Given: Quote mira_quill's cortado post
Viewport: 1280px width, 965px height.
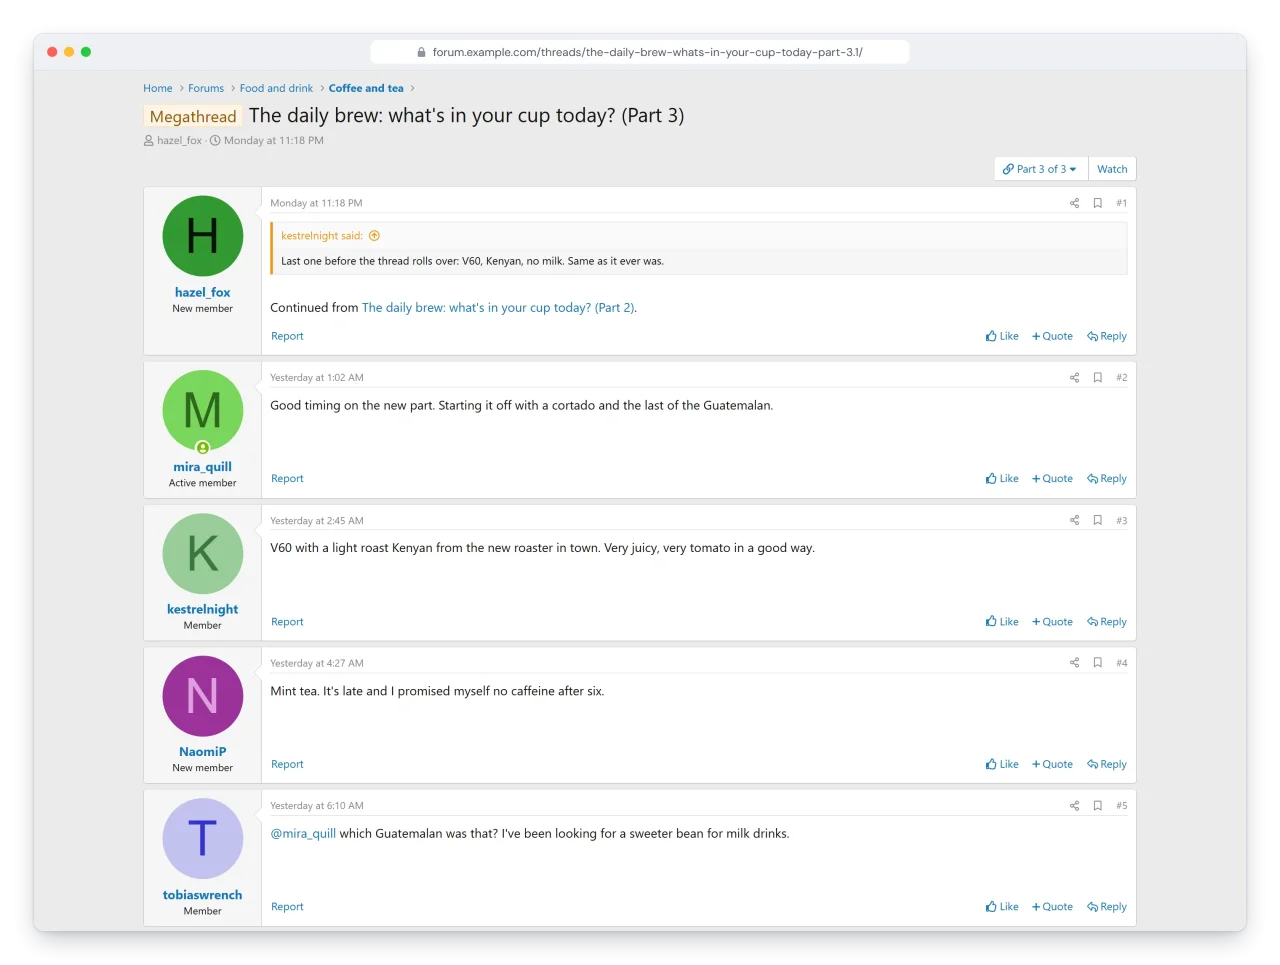Looking at the screenshot, I should (1052, 479).
